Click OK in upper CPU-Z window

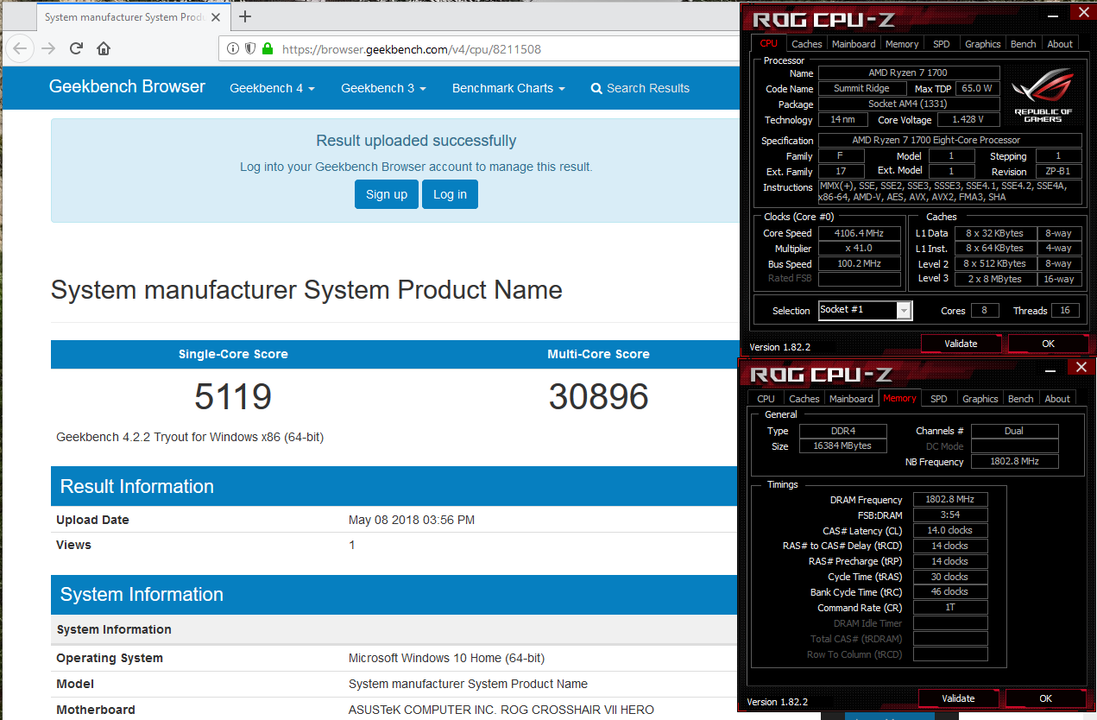coord(1047,344)
